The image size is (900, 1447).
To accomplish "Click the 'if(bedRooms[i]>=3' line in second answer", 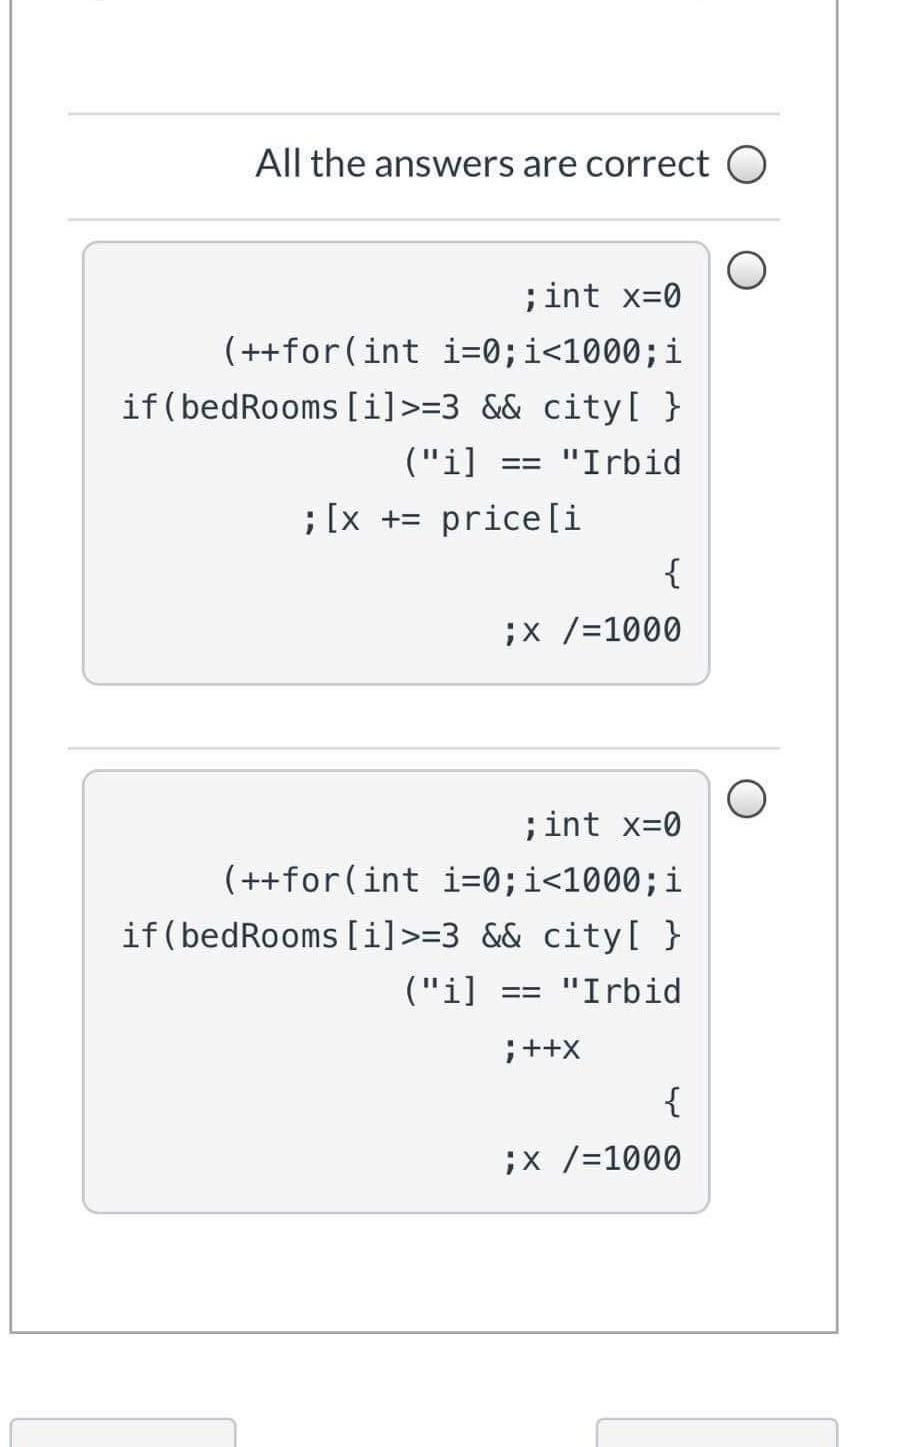I will click(x=400, y=936).
